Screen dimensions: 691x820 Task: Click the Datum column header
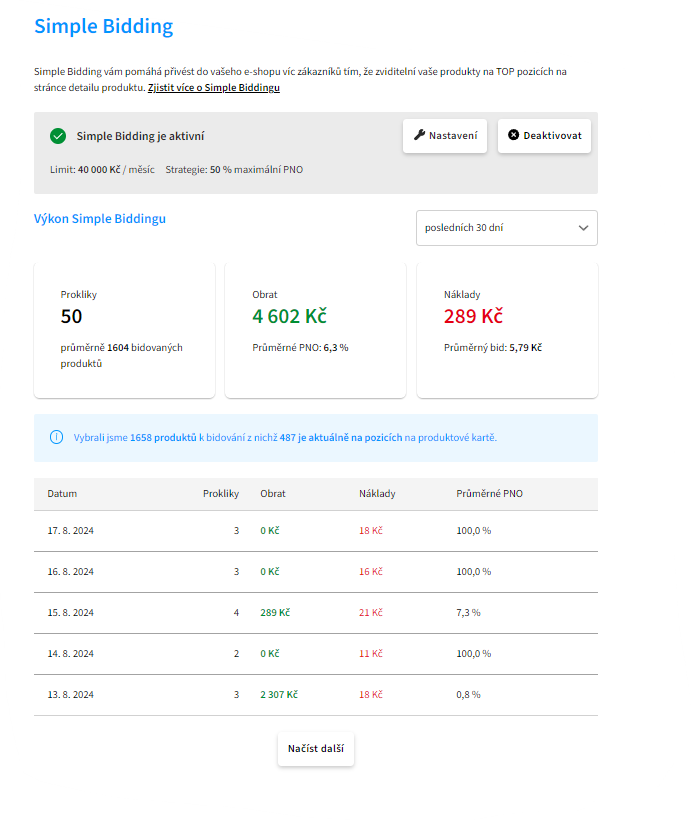62,494
